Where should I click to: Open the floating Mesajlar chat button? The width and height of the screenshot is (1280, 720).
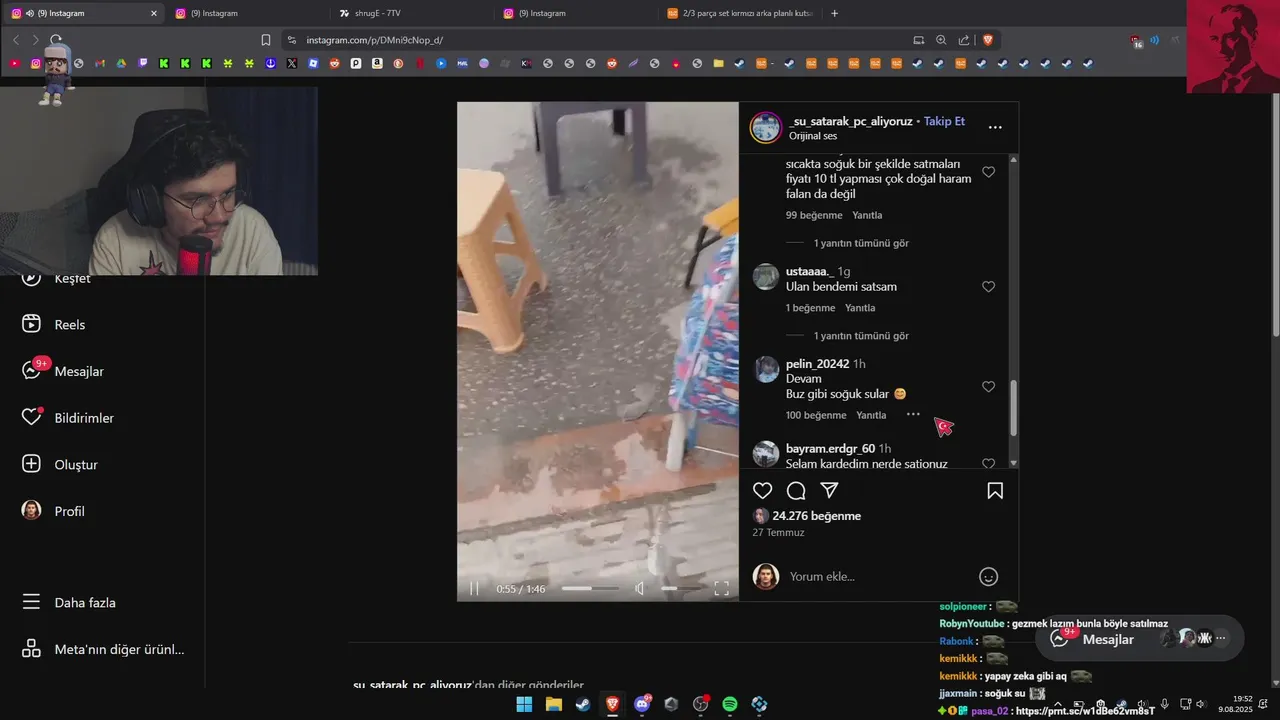click(1140, 639)
